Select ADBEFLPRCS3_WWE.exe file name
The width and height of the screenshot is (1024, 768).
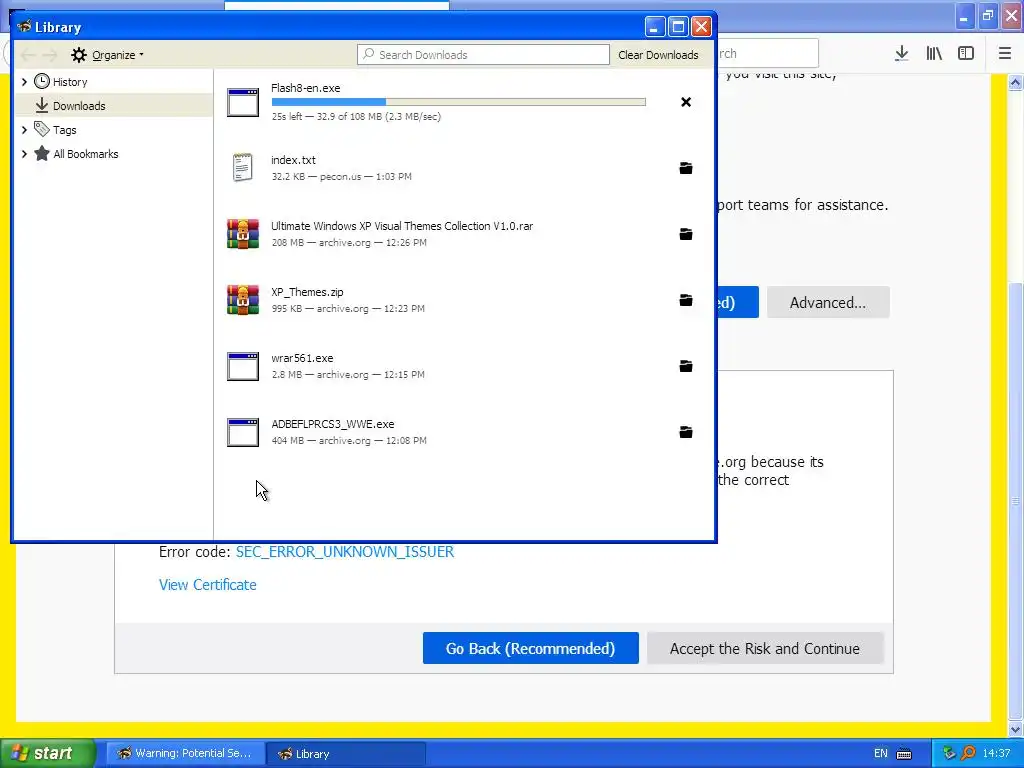pos(332,424)
